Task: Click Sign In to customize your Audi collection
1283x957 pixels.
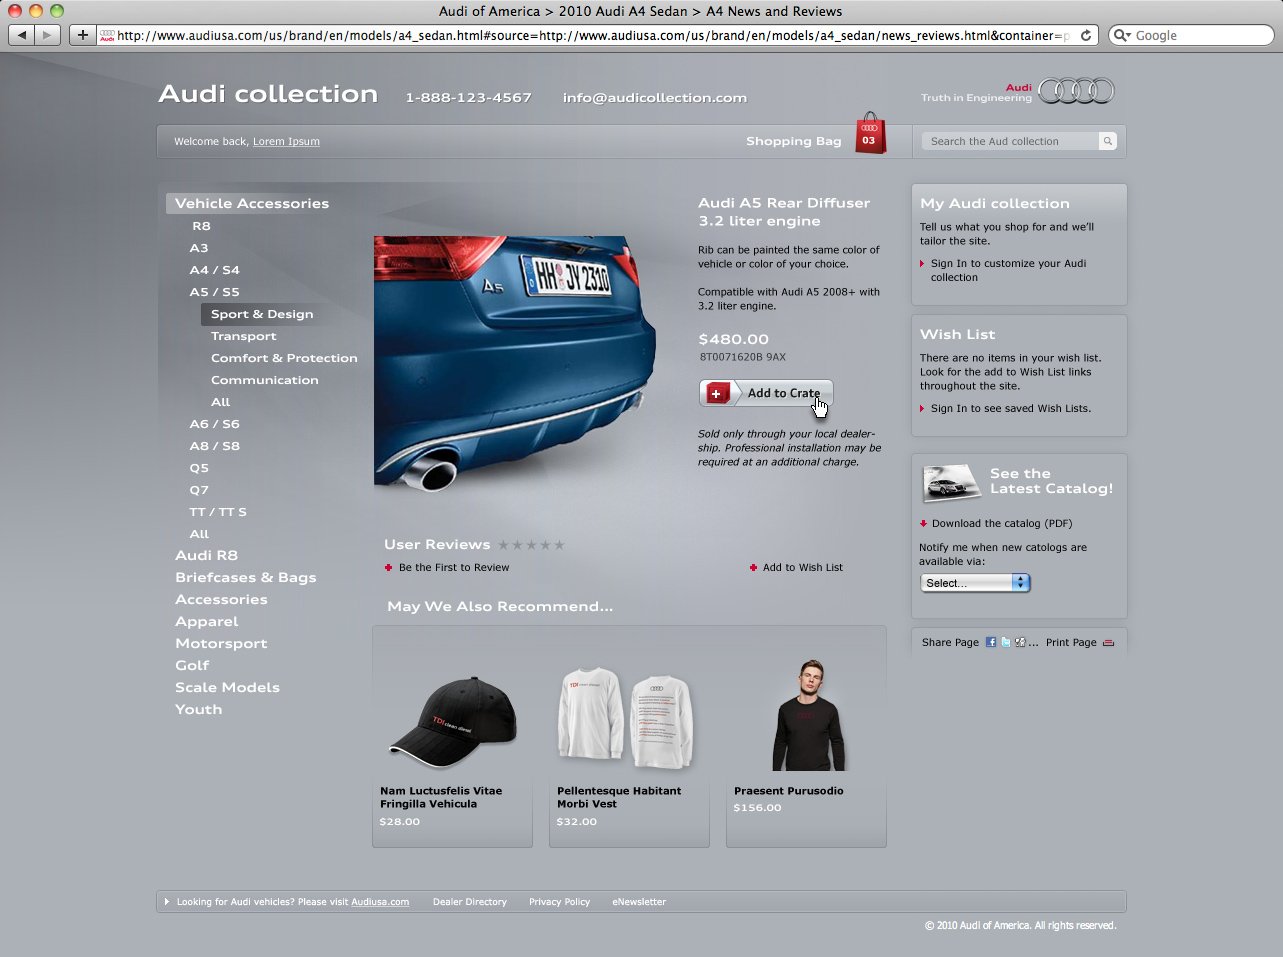Action: coord(1008,270)
